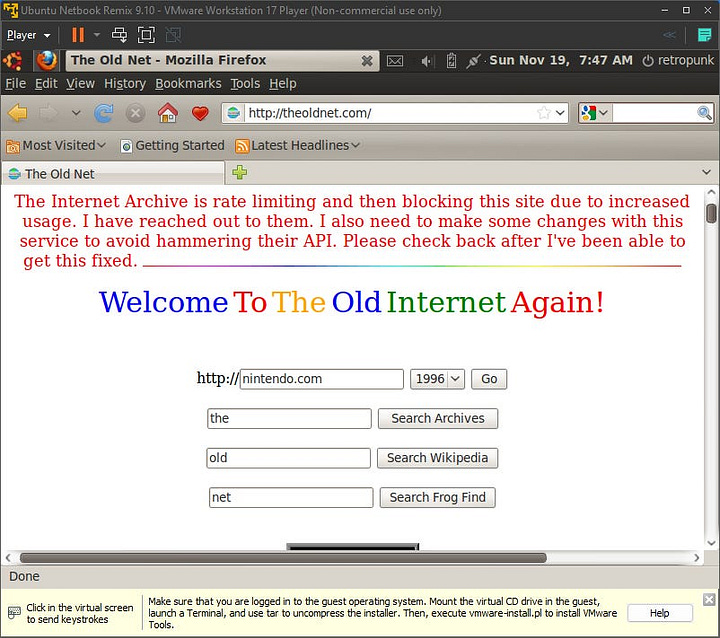Open the Firefox Help menu
This screenshot has width=720, height=638.
point(282,84)
